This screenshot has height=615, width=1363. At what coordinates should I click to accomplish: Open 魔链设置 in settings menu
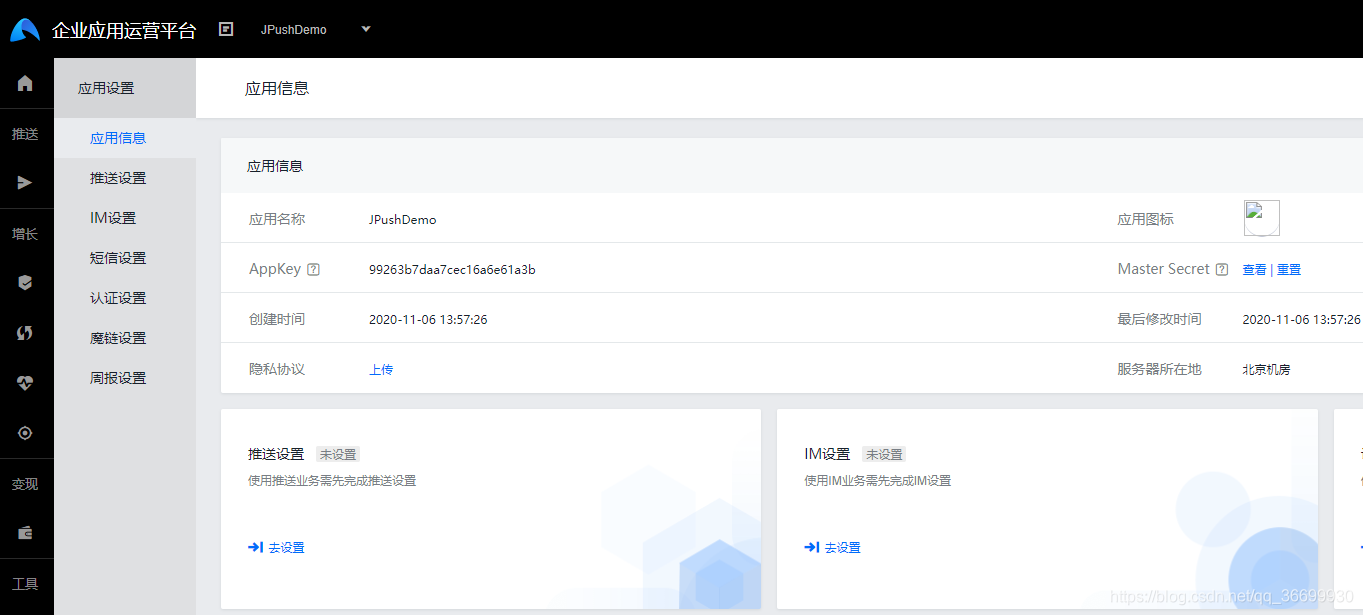tap(118, 338)
